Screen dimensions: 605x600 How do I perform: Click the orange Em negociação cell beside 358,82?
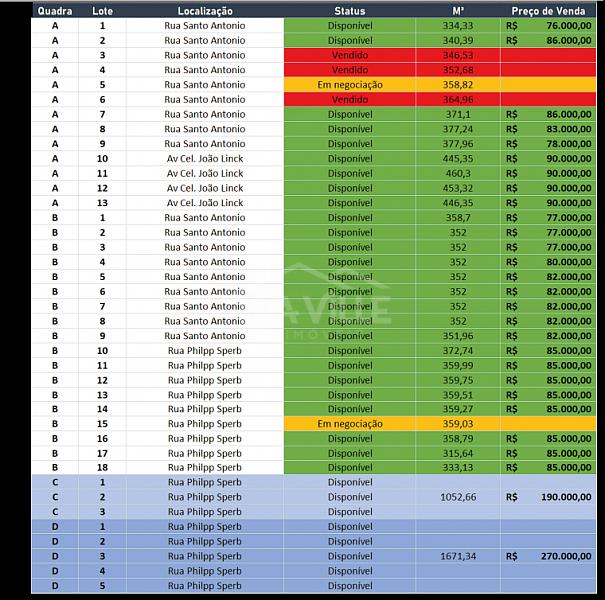point(350,85)
